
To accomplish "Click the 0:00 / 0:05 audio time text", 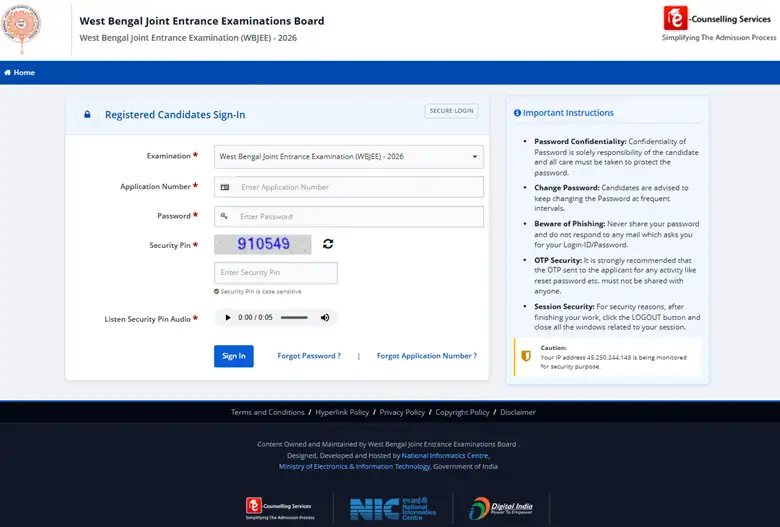I will pos(255,317).
